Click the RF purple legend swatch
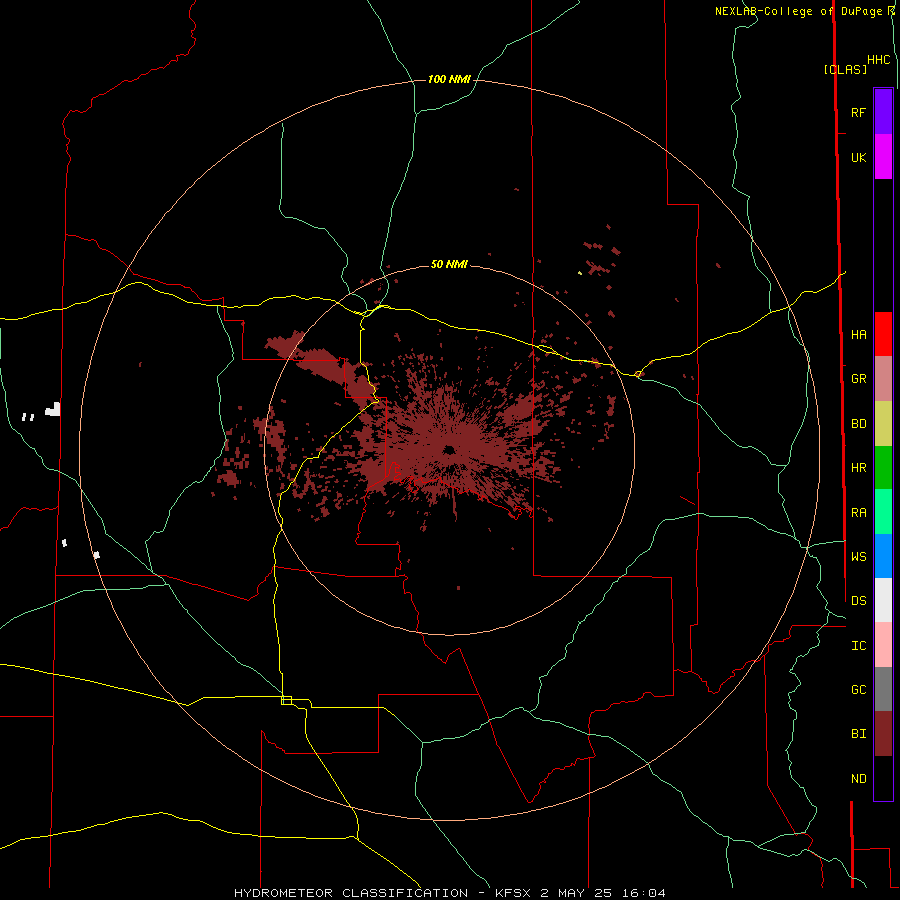Screen dimensions: 900x900 point(883,112)
